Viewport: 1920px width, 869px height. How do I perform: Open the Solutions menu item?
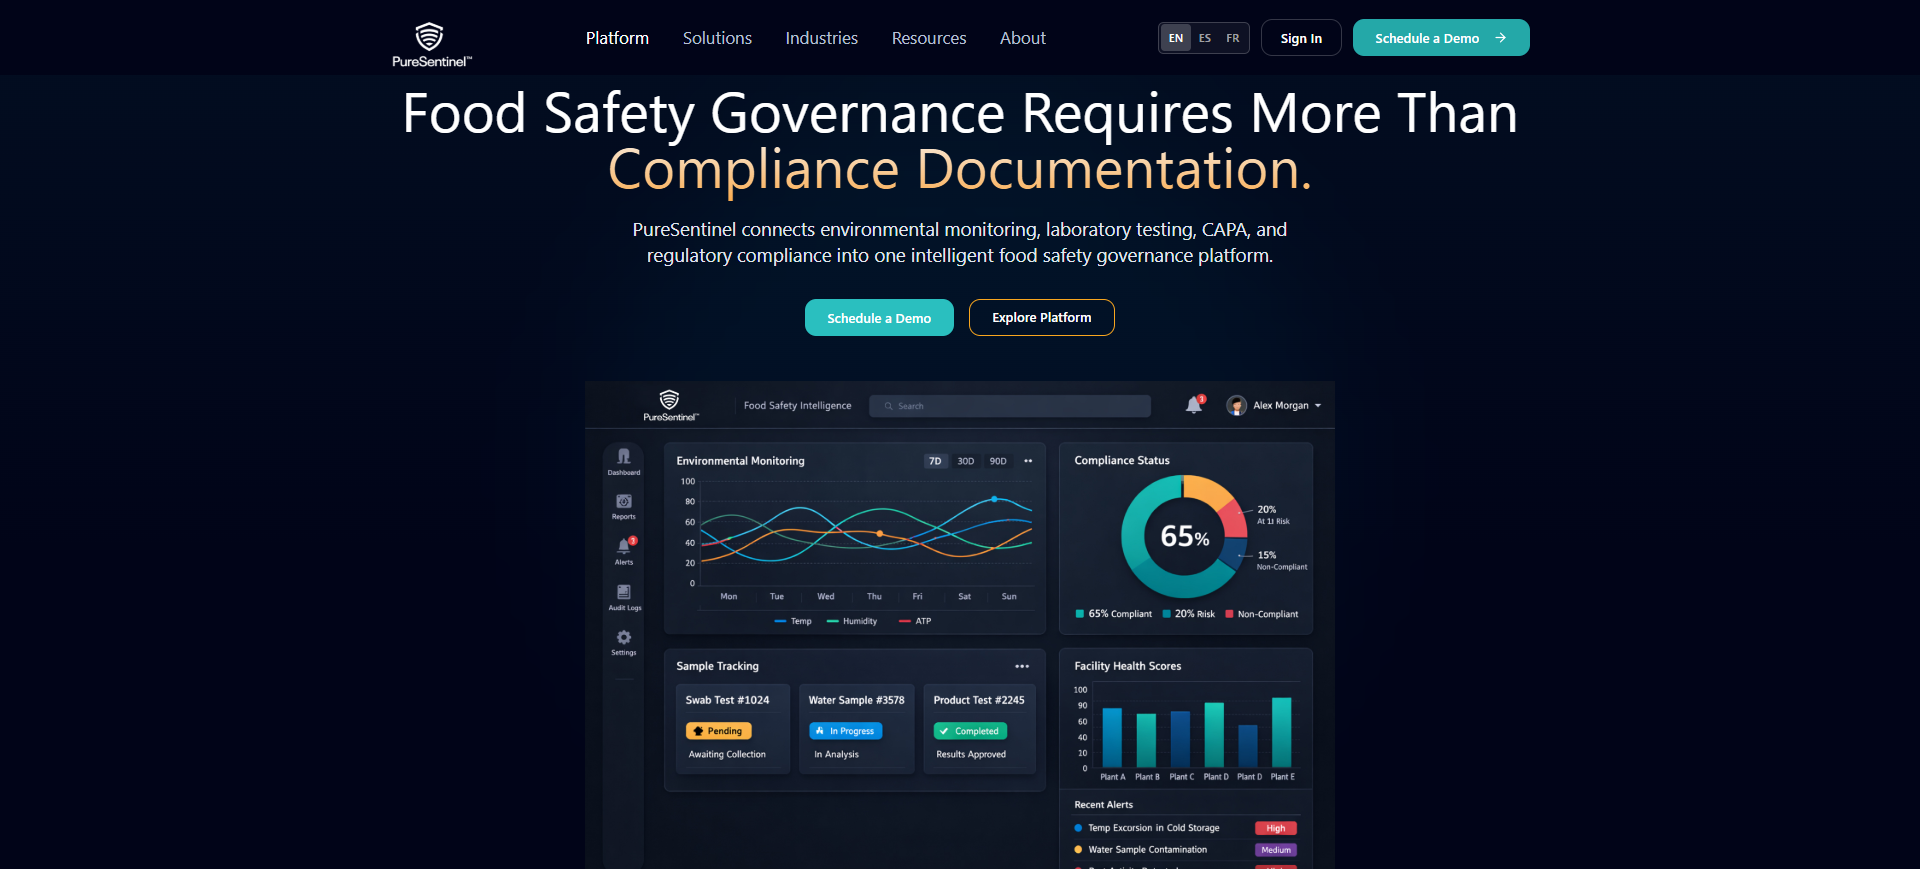coord(717,38)
